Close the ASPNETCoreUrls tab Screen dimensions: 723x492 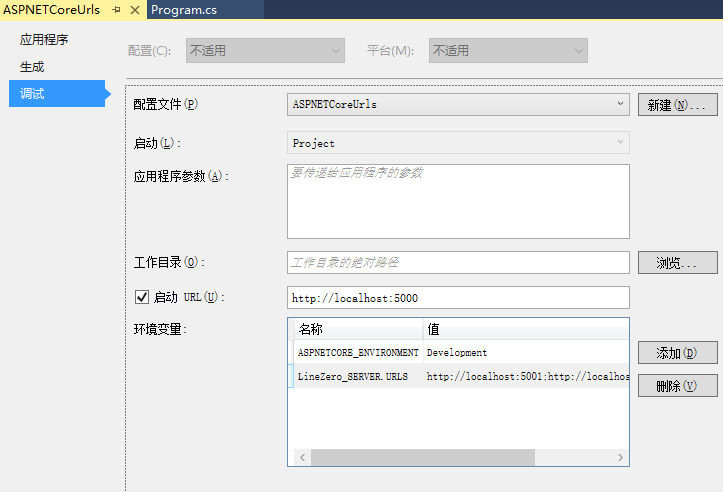click(x=135, y=10)
